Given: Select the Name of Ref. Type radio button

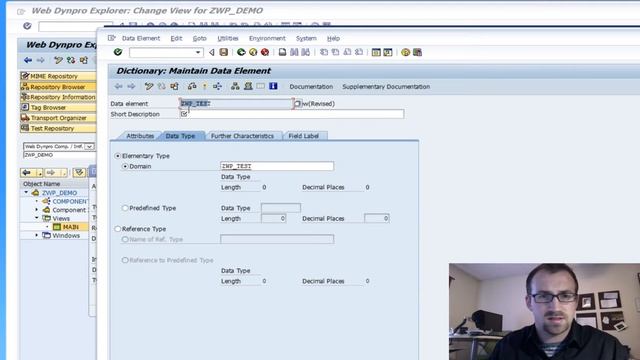Looking at the screenshot, I should pyautogui.click(x=125, y=239).
